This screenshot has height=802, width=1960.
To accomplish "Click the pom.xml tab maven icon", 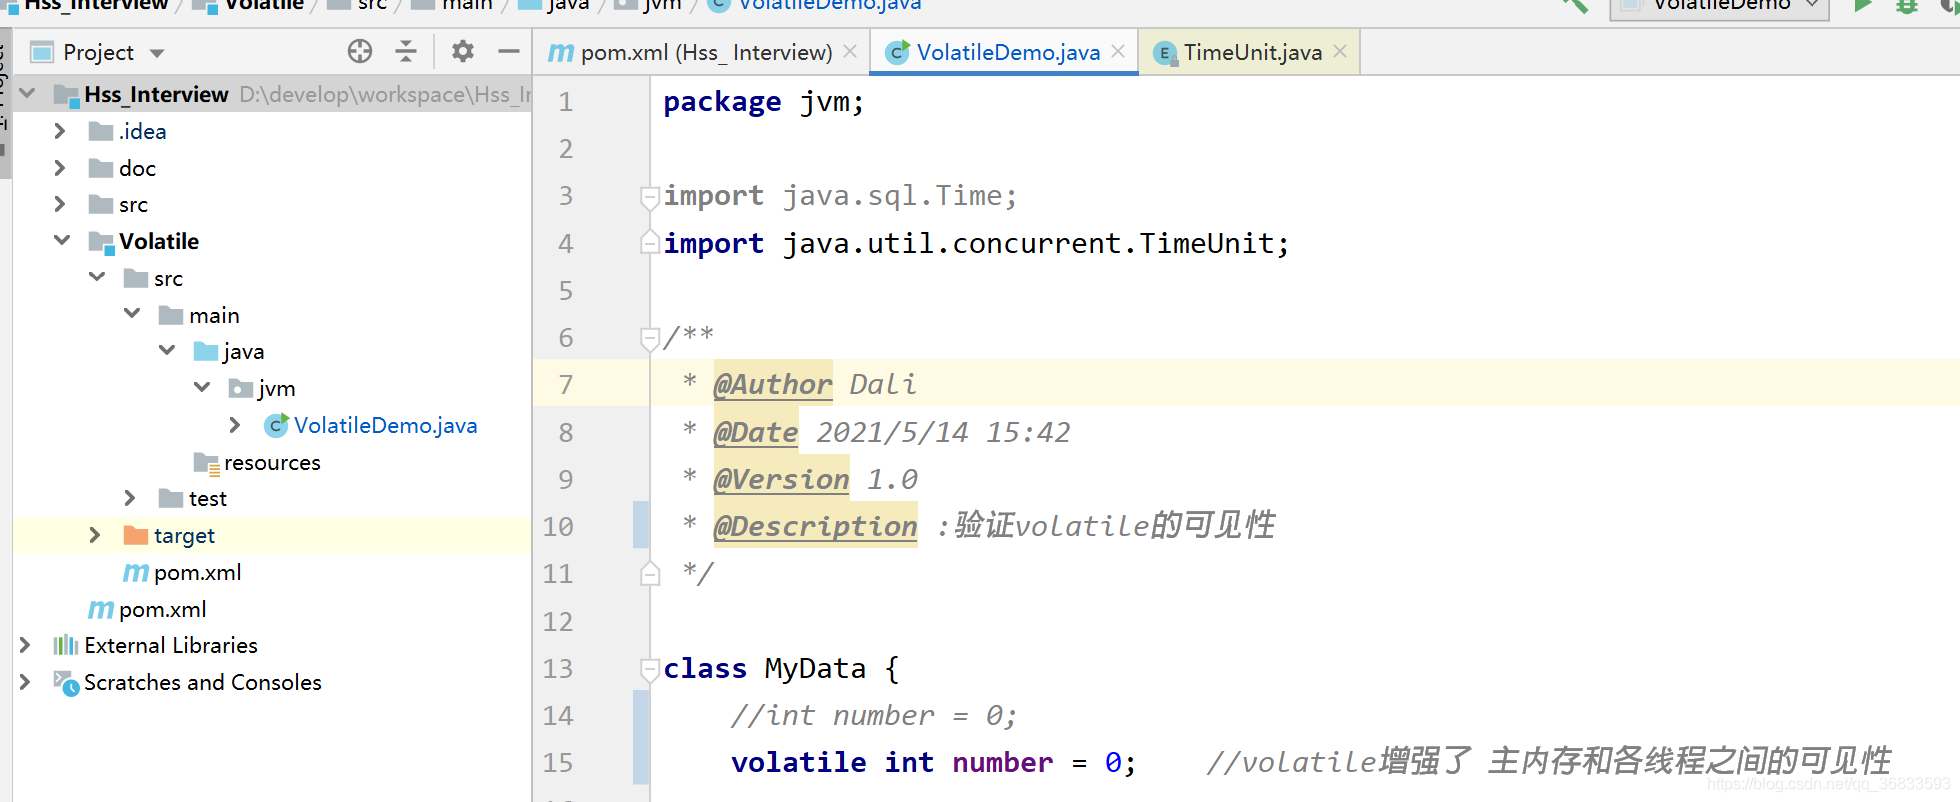I will (x=561, y=52).
